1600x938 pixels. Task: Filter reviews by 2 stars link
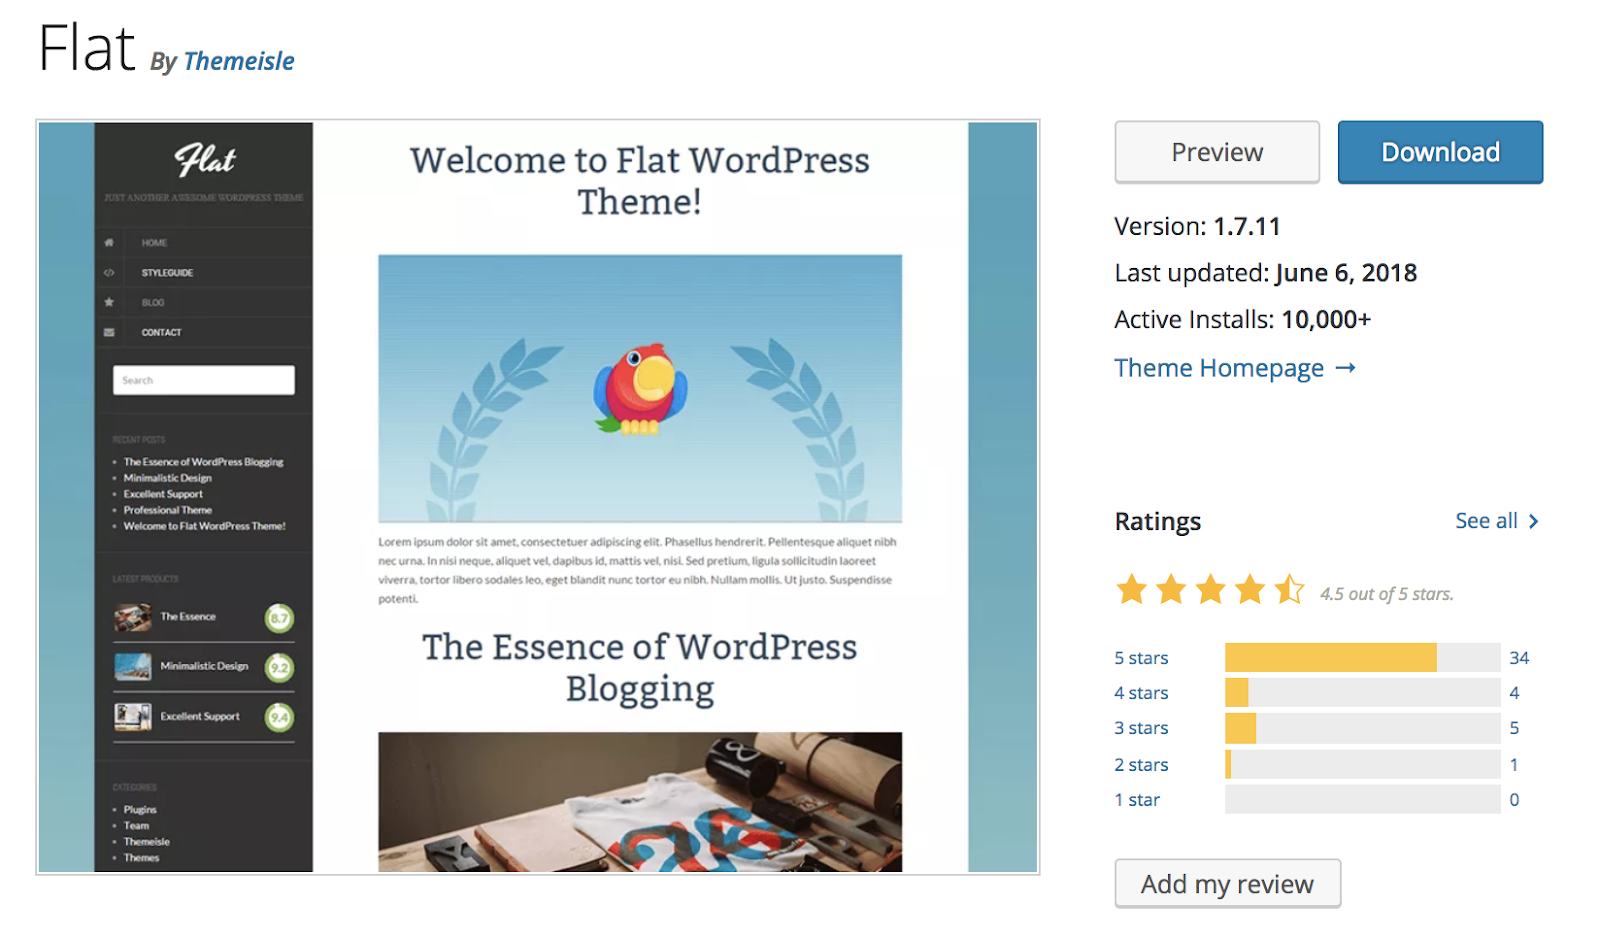point(1141,765)
